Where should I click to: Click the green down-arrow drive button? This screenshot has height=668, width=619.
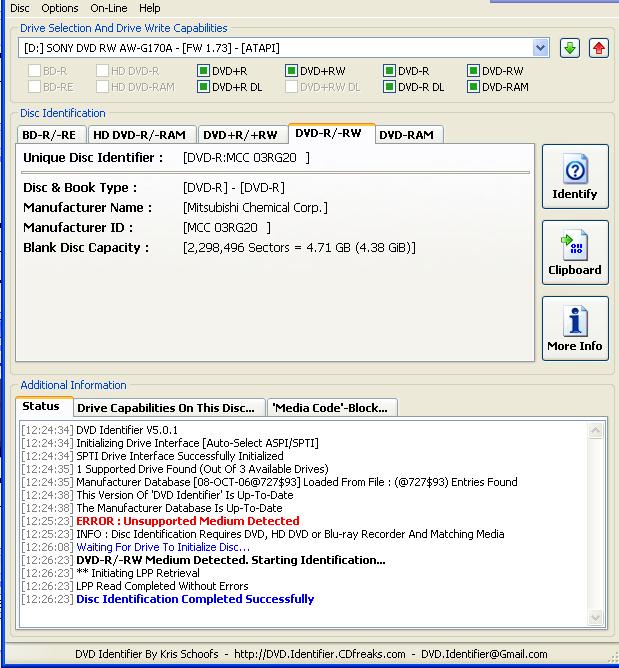point(570,48)
